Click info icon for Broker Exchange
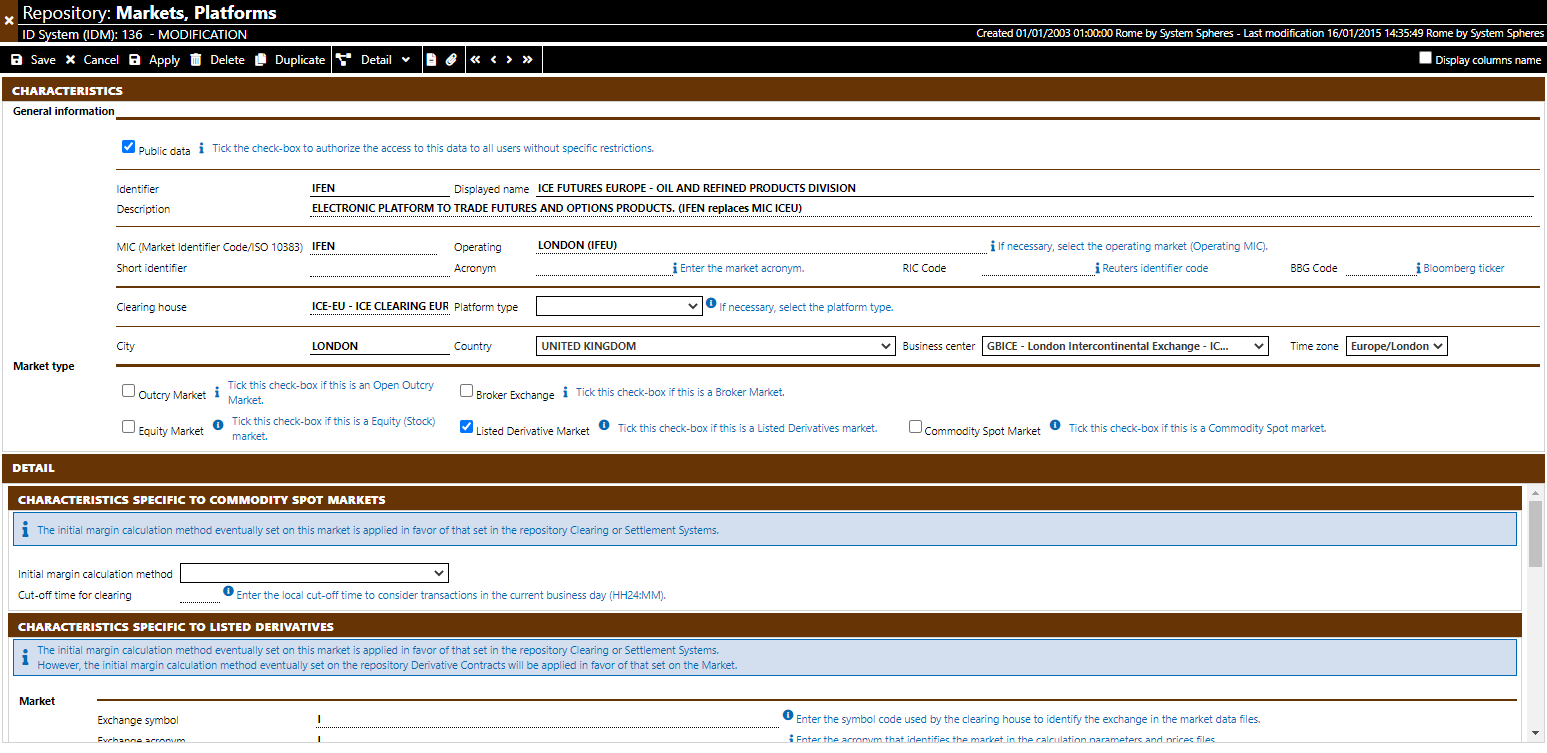Image resolution: width=1547 pixels, height=753 pixels. pos(565,392)
